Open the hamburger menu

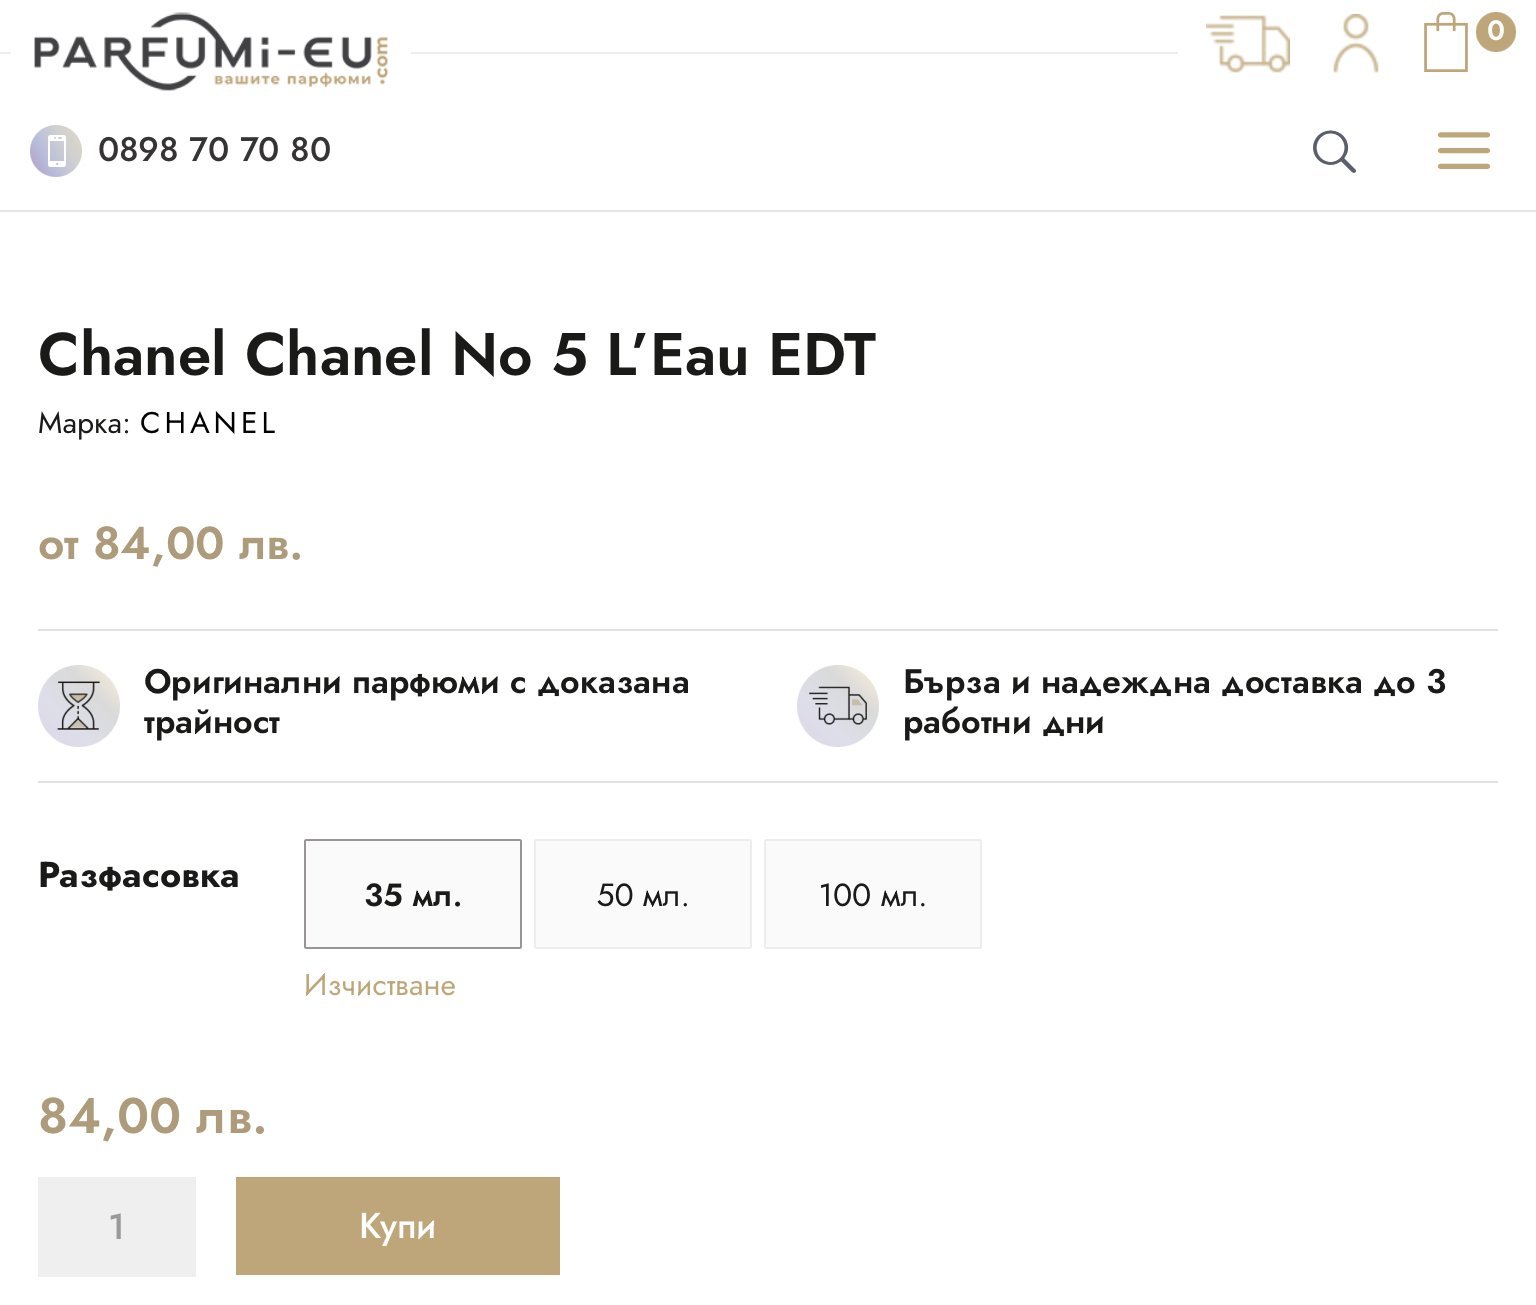pos(1463,151)
